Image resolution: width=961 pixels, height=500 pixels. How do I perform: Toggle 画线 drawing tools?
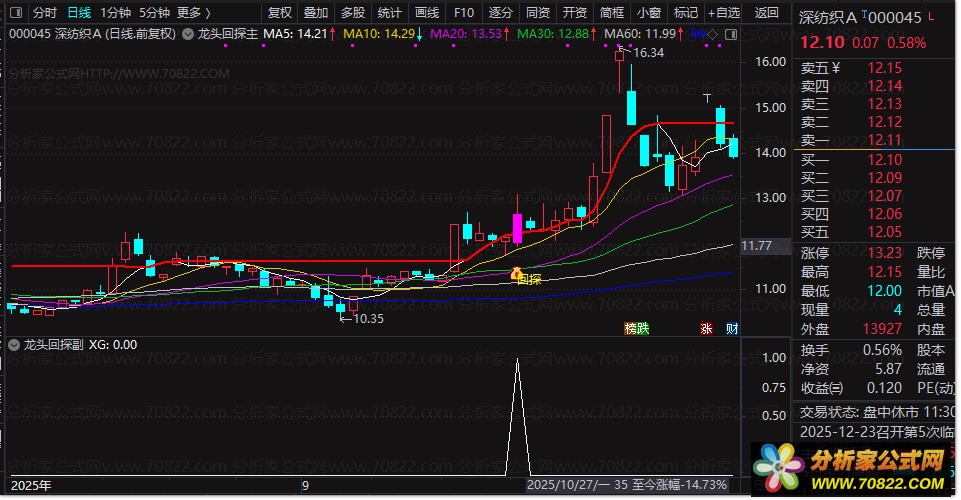pyautogui.click(x=427, y=13)
